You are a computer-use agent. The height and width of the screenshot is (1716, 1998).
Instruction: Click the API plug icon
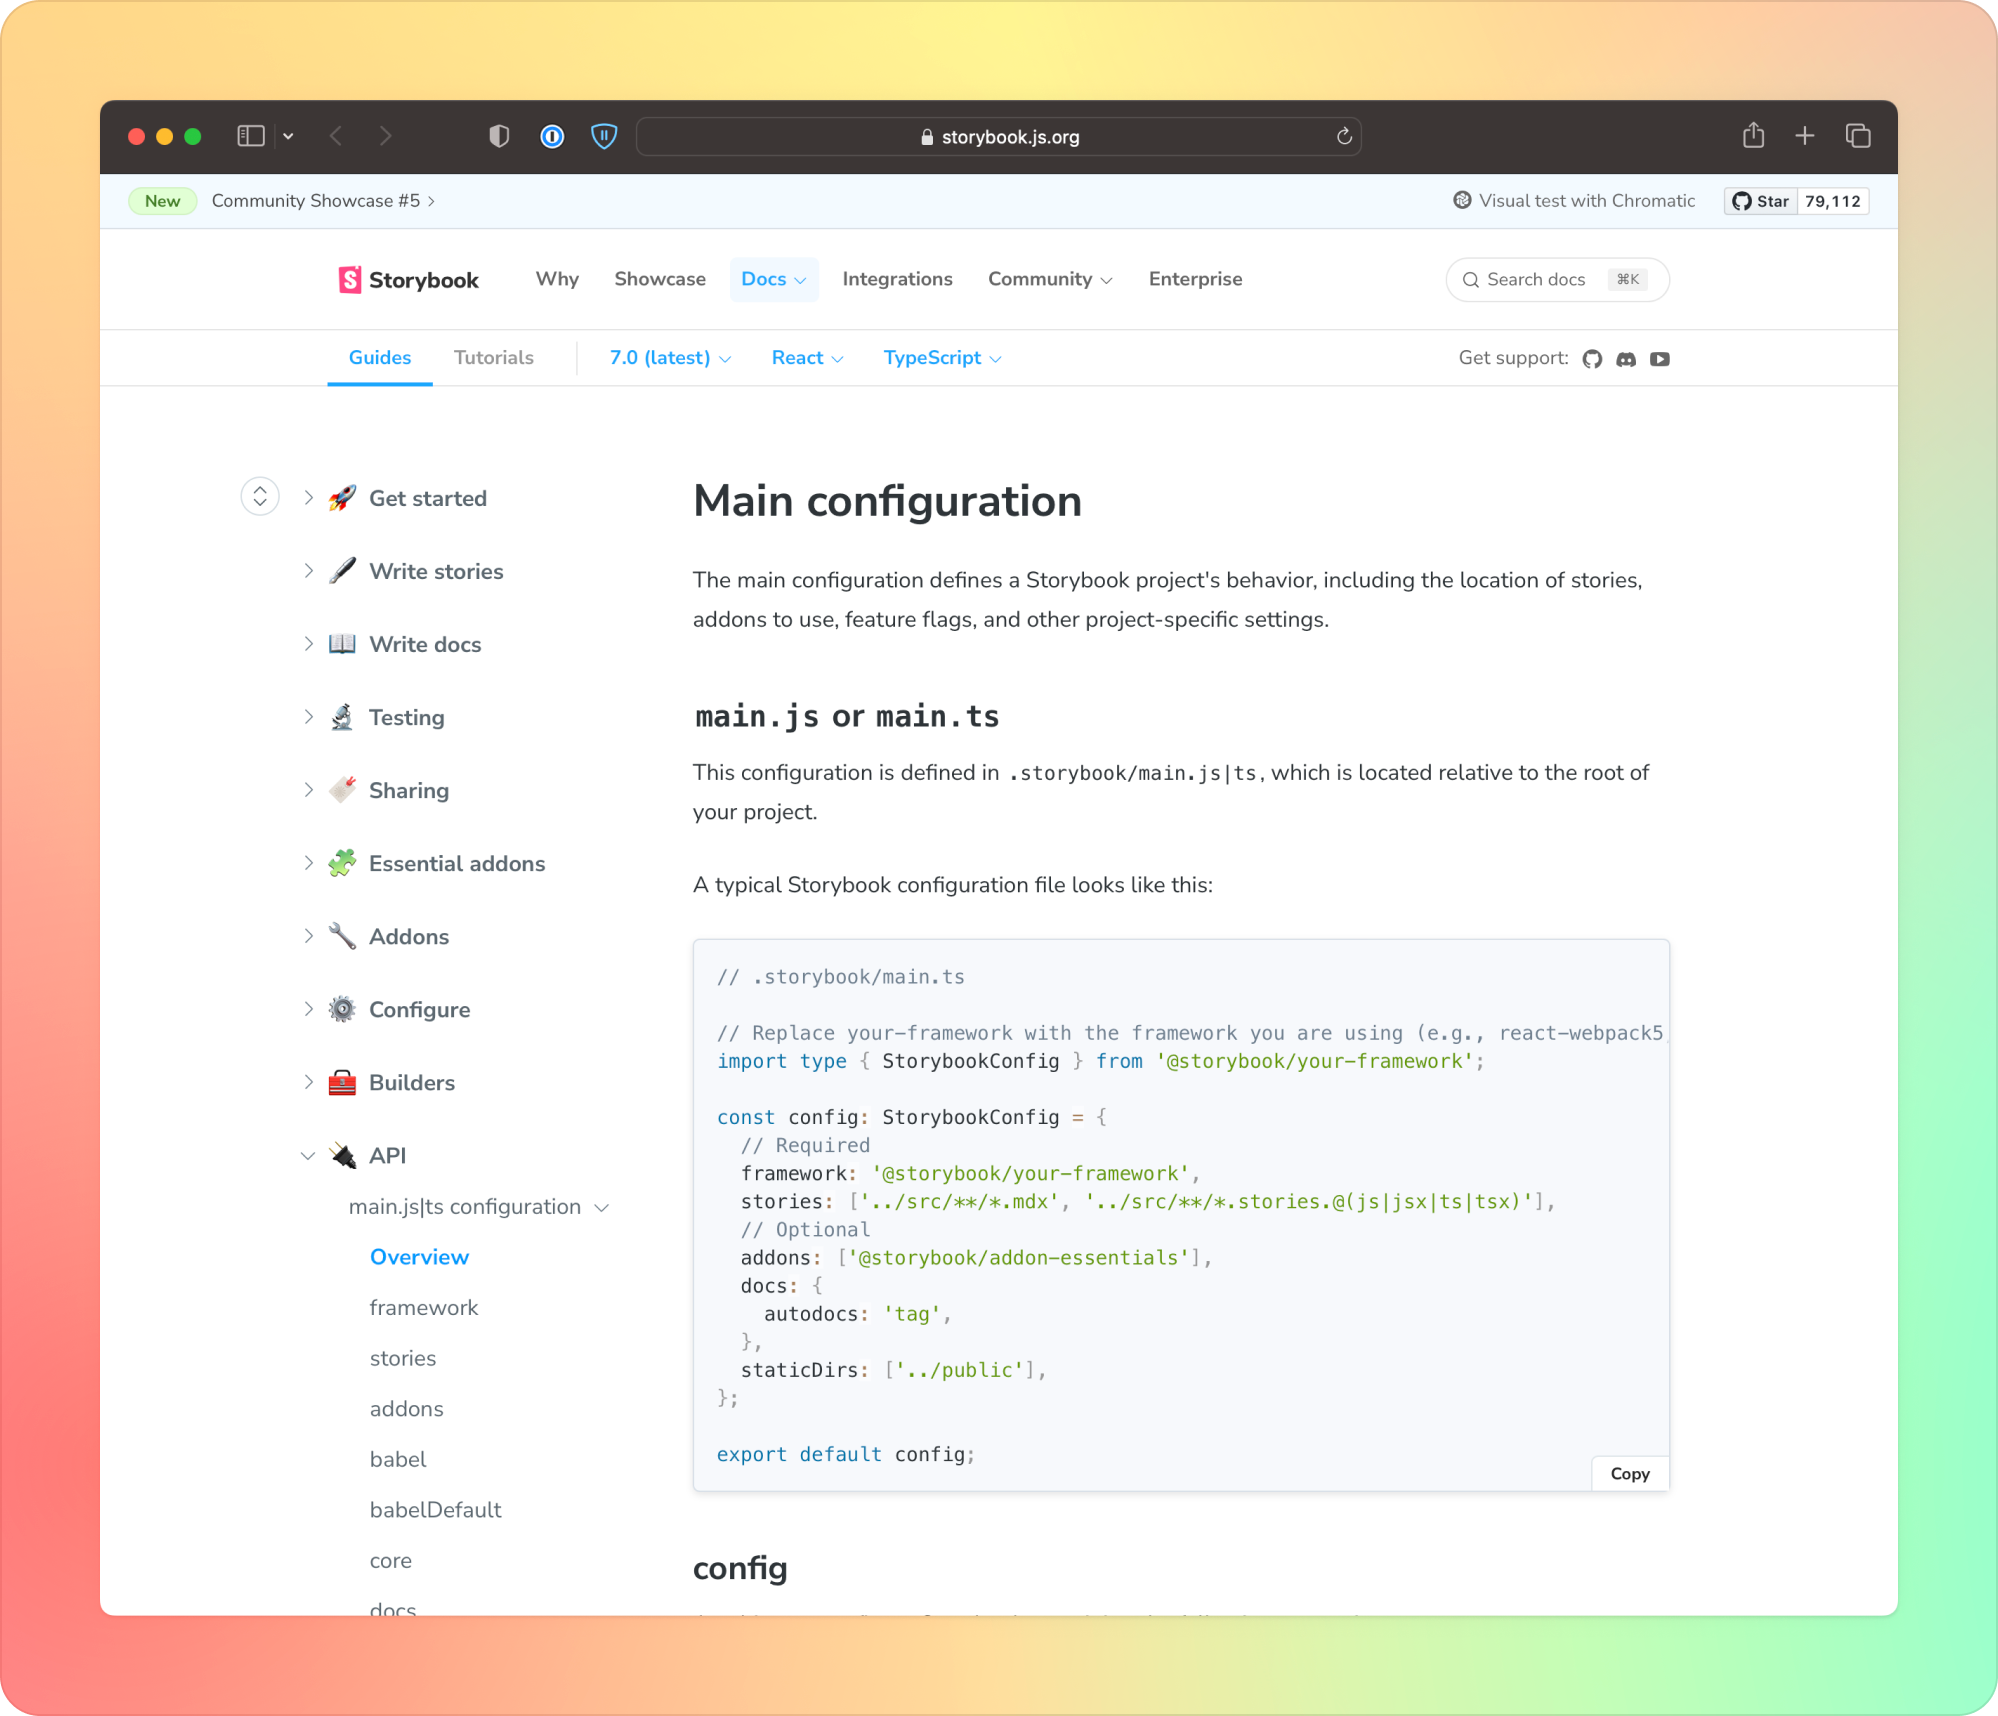pos(342,1154)
